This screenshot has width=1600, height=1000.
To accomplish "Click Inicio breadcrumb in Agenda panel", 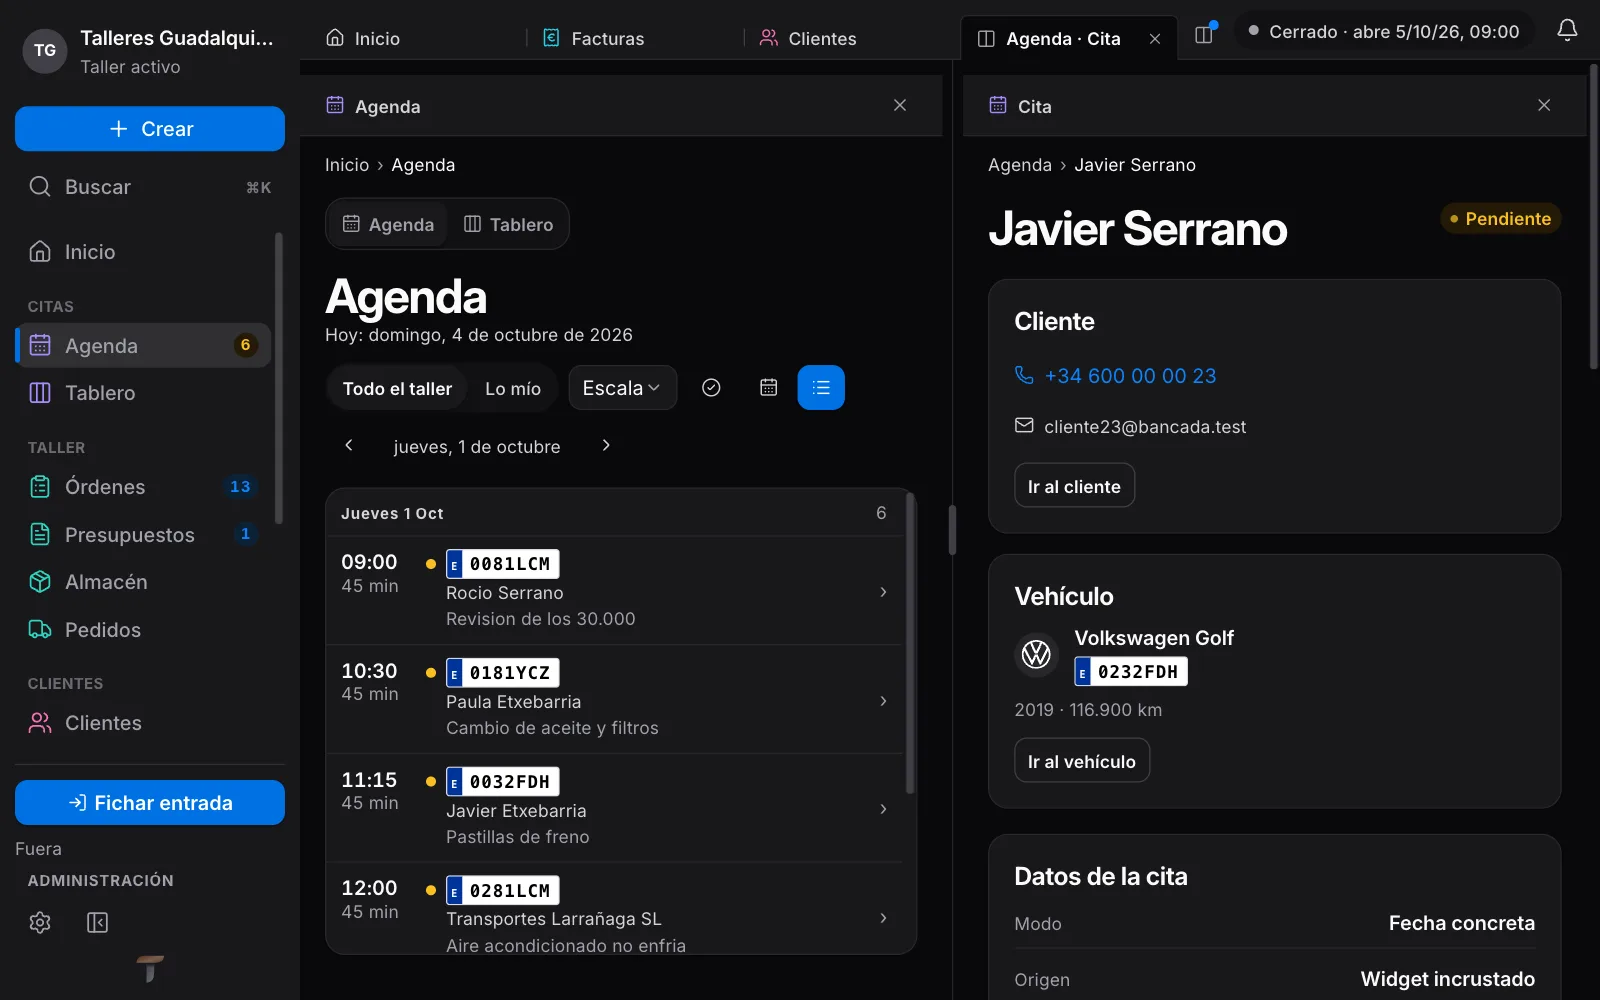I will tap(347, 165).
